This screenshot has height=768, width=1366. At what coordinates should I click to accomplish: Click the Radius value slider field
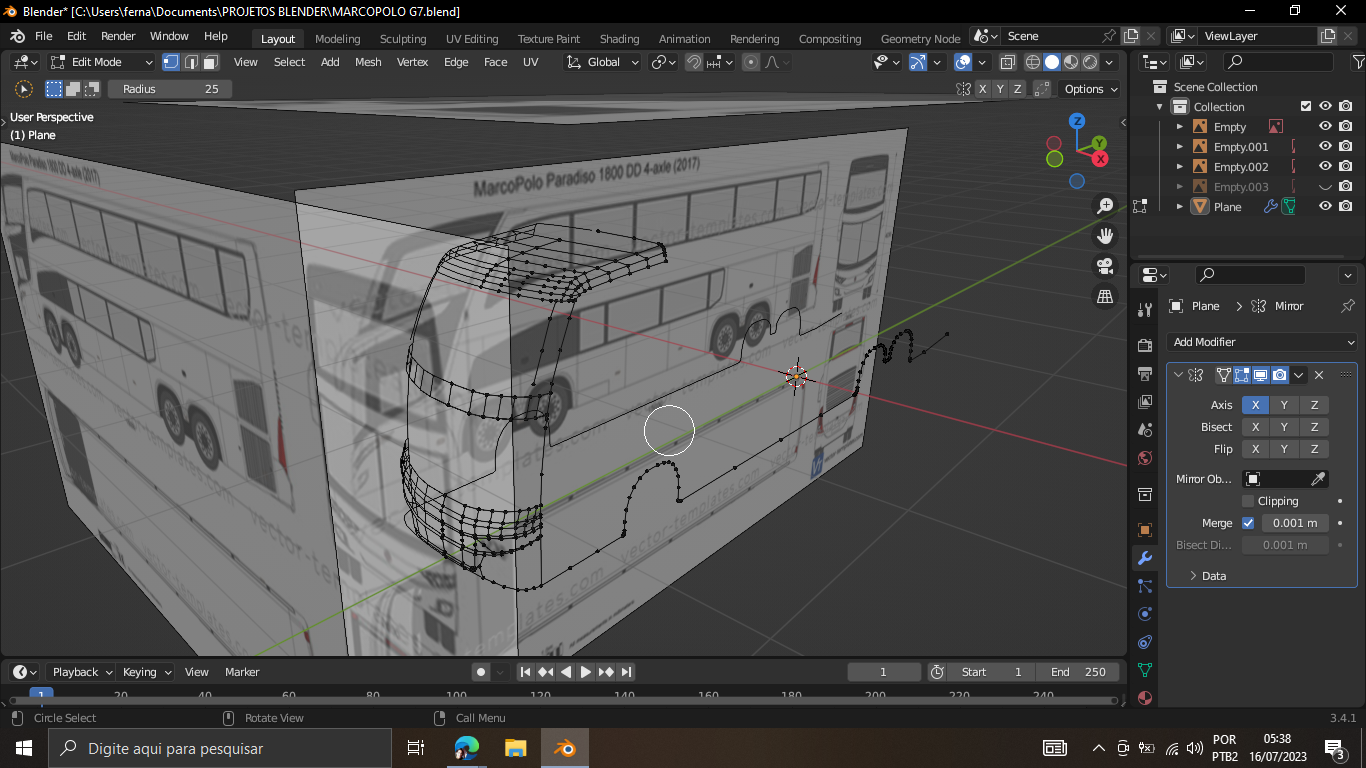click(170, 89)
